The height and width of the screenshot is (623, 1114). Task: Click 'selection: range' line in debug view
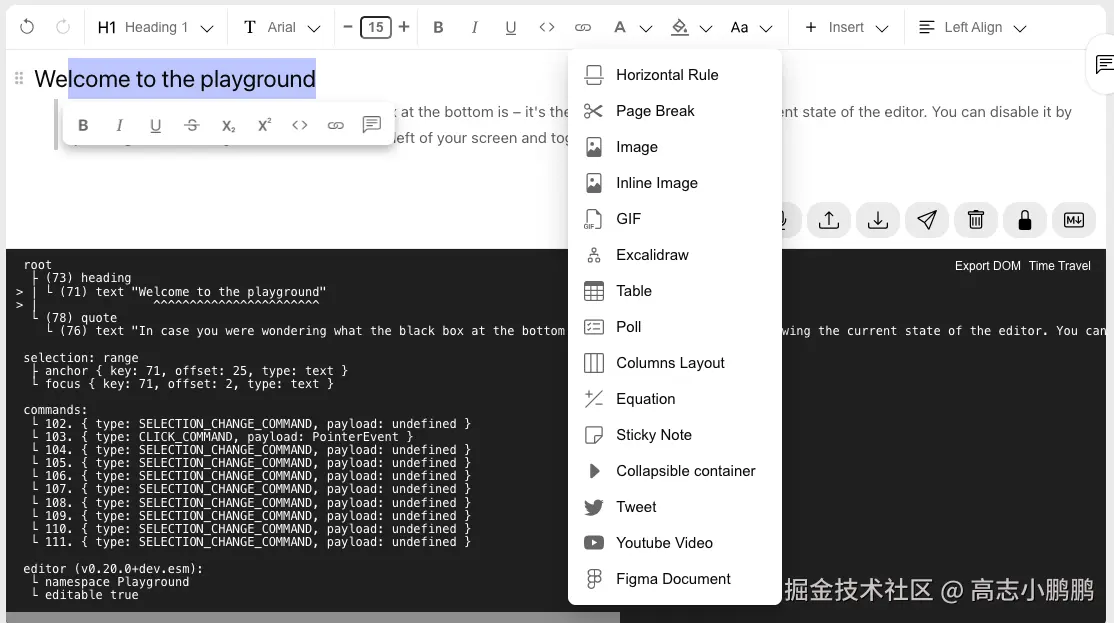pos(81,357)
